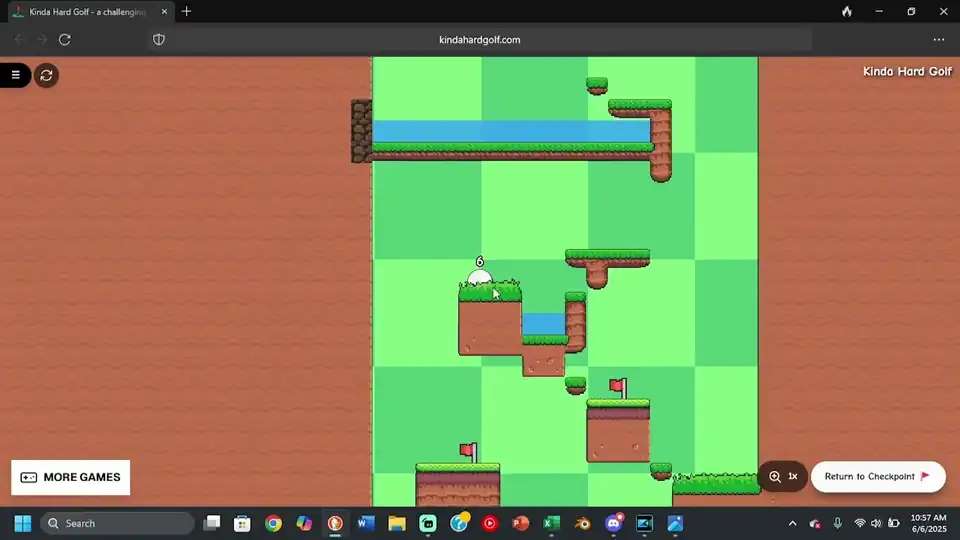960x540 pixels.
Task: Select the Kinda Hard Golf browser tab
Action: (85, 12)
